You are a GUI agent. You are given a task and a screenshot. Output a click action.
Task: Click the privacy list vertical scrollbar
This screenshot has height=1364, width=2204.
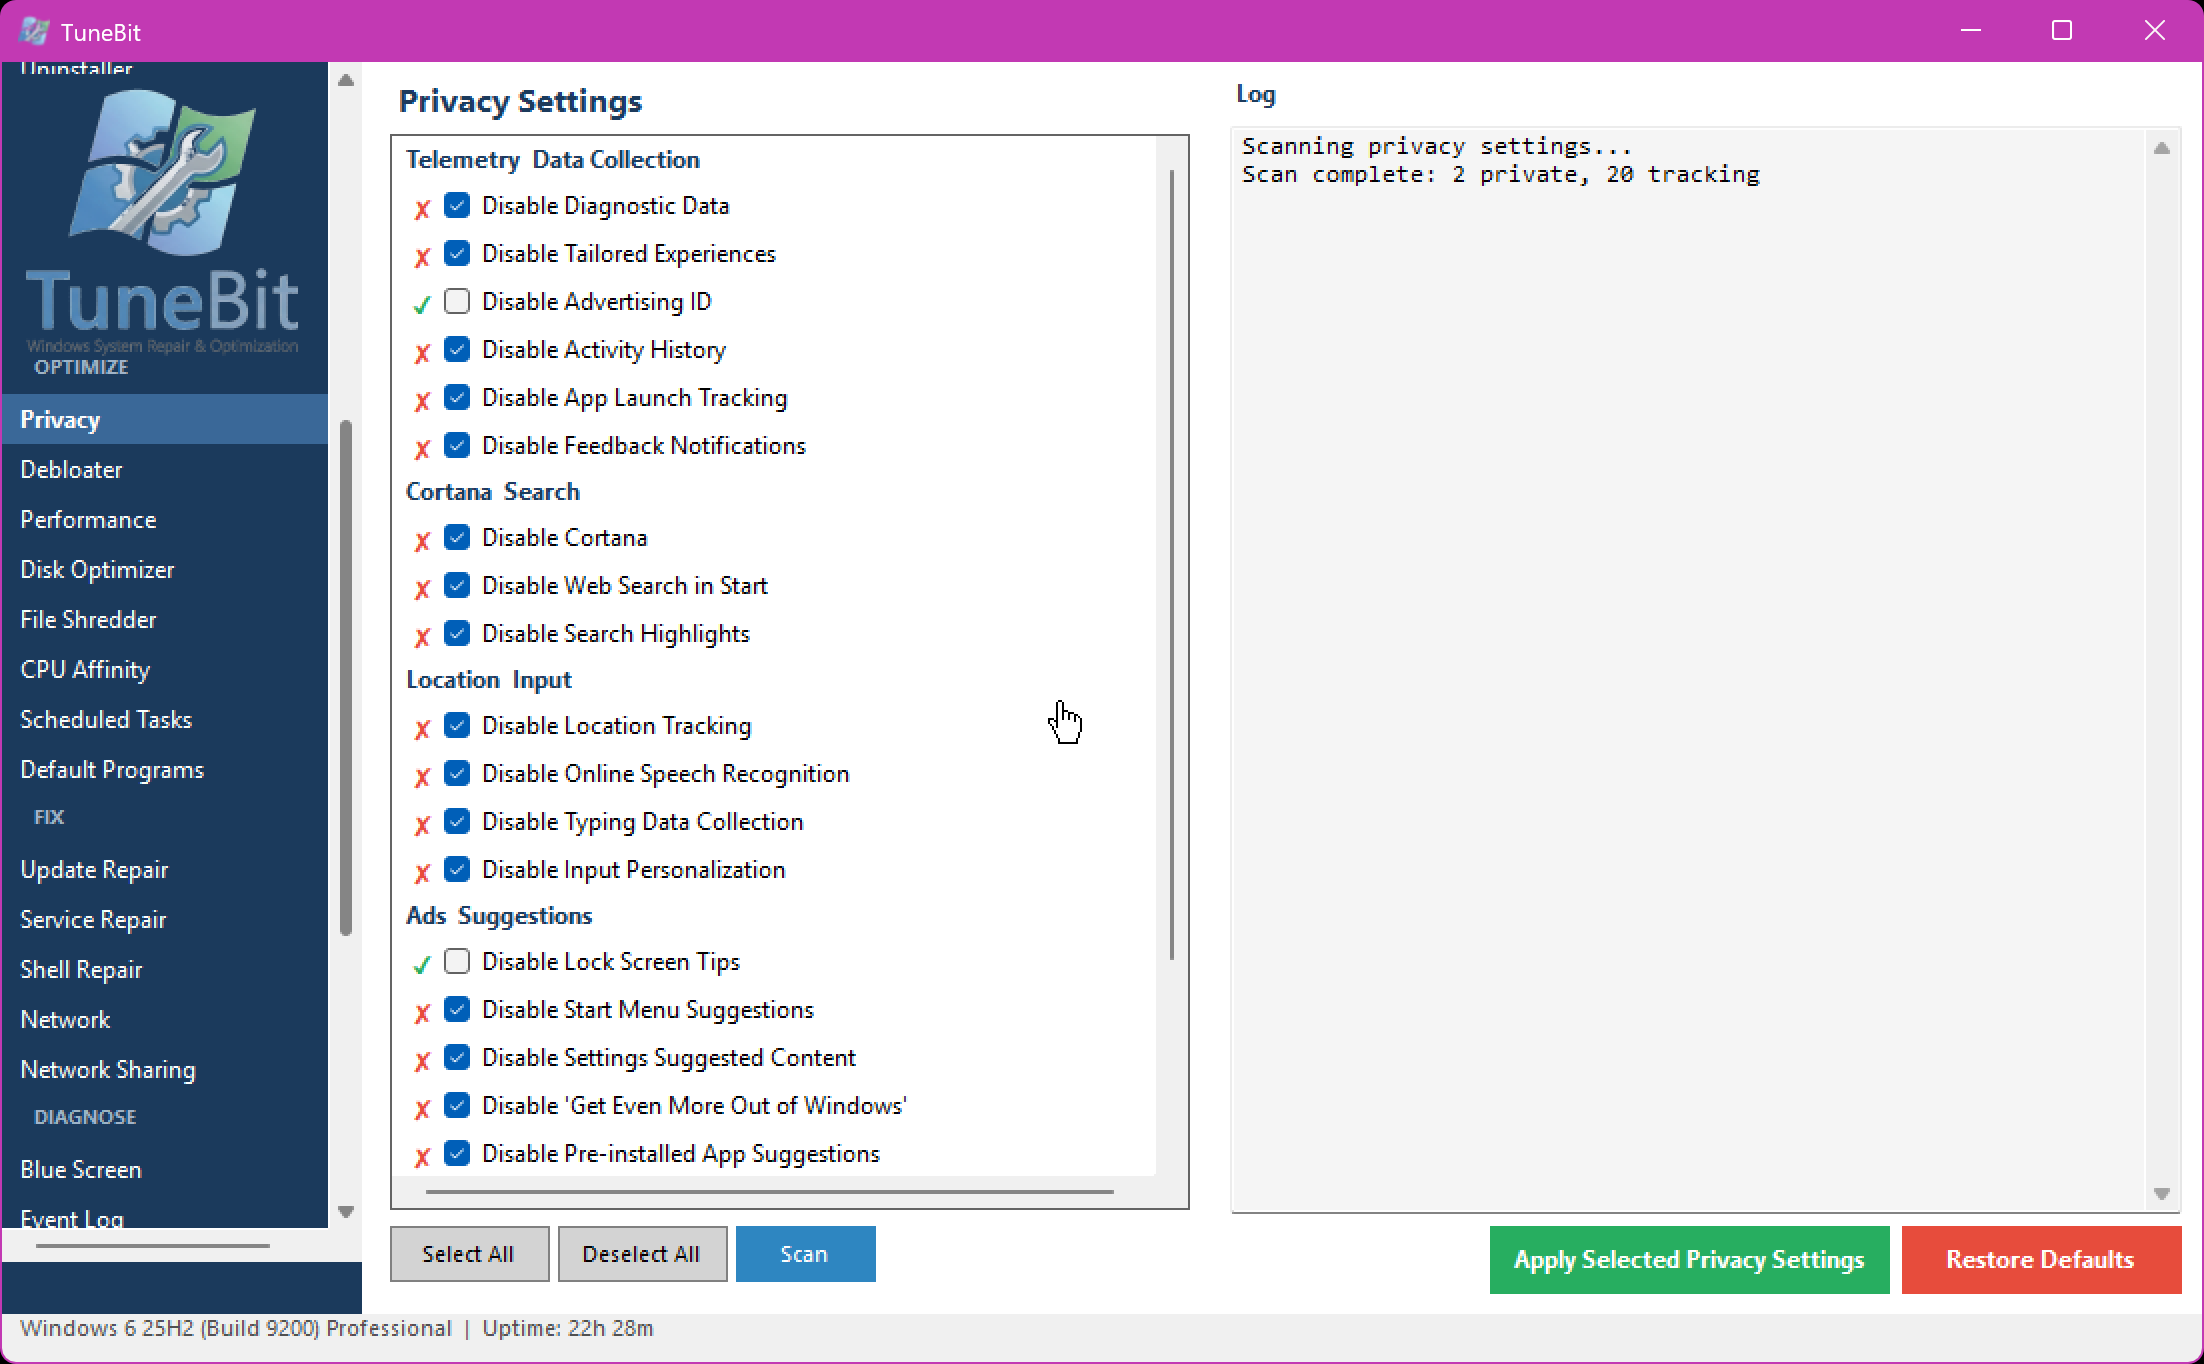pyautogui.click(x=1171, y=565)
